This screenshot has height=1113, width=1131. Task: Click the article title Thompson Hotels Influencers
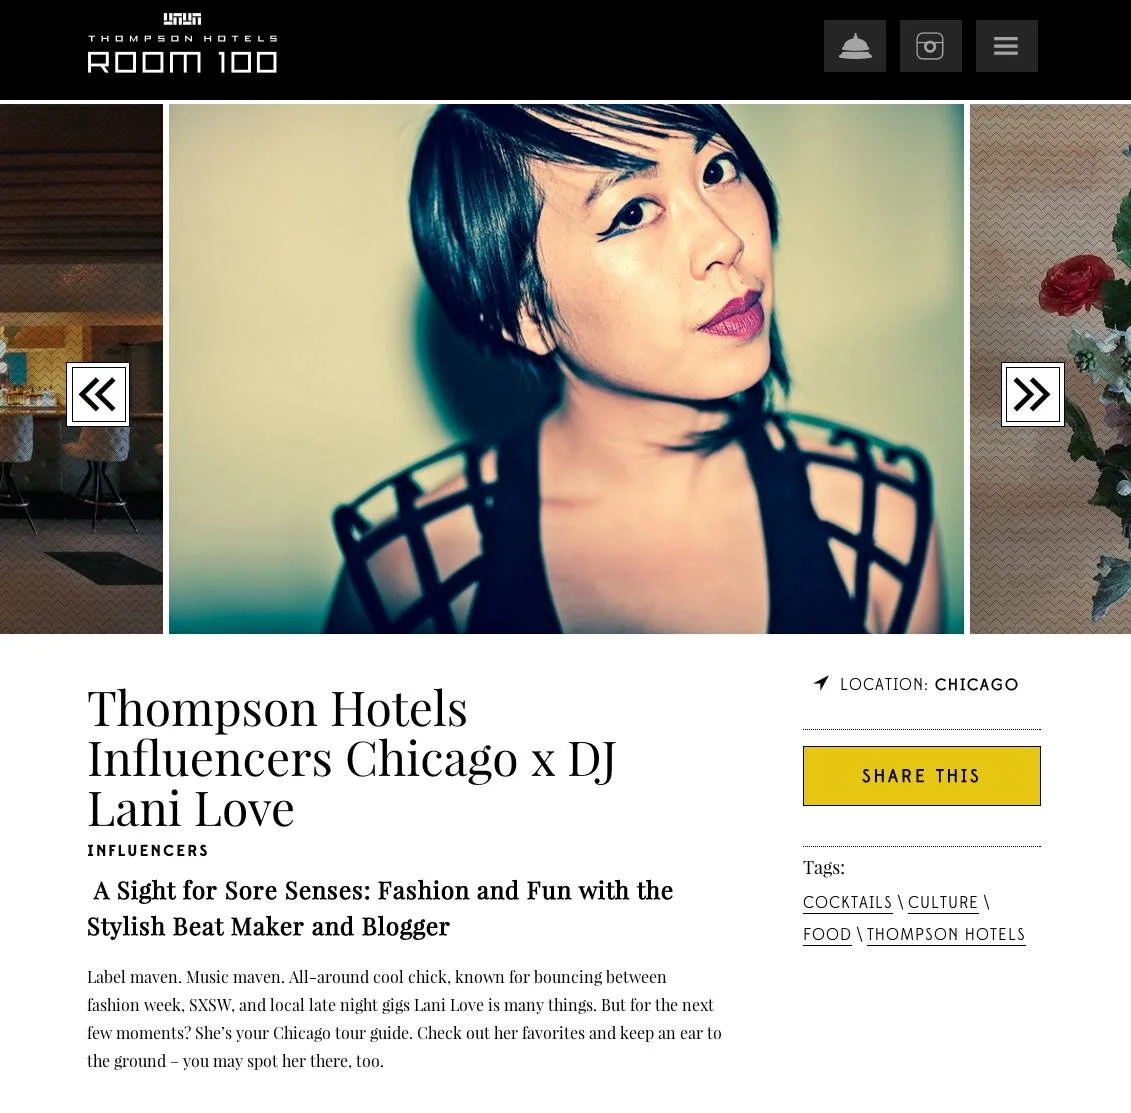(x=351, y=758)
